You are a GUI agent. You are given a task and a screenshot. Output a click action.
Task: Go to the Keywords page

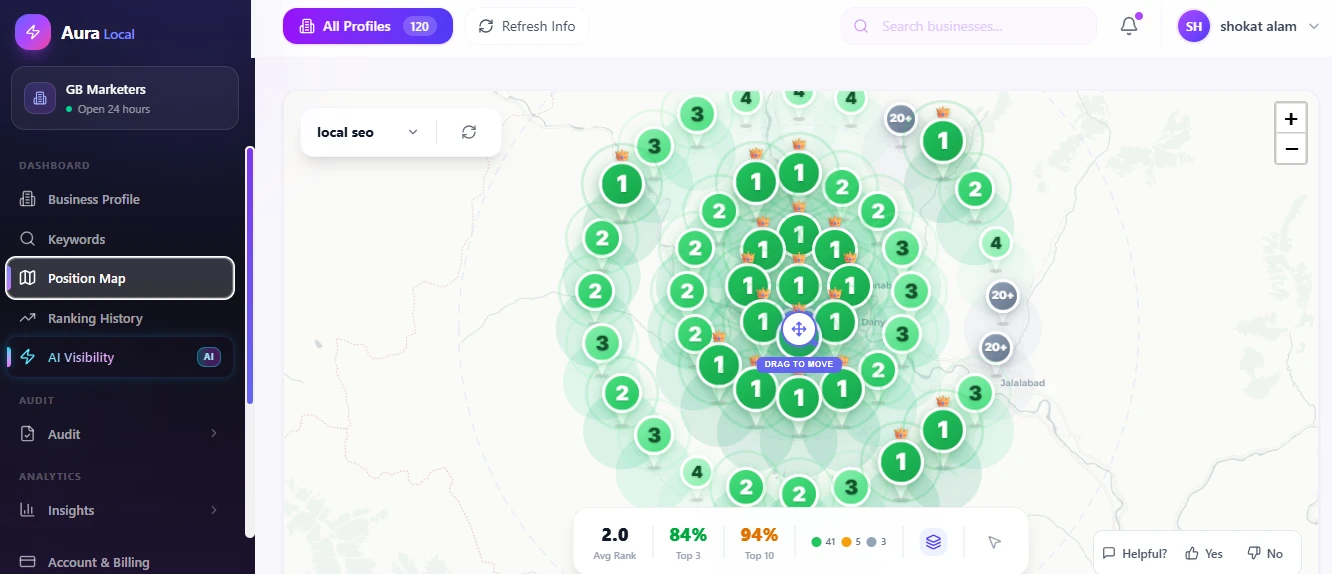coord(120,239)
